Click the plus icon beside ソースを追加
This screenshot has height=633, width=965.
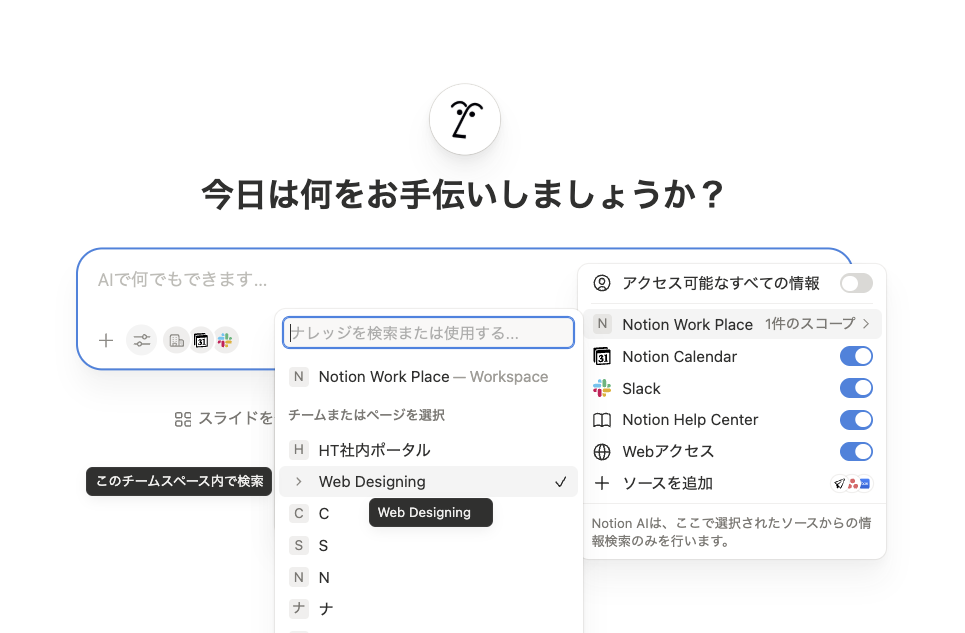(x=601, y=484)
